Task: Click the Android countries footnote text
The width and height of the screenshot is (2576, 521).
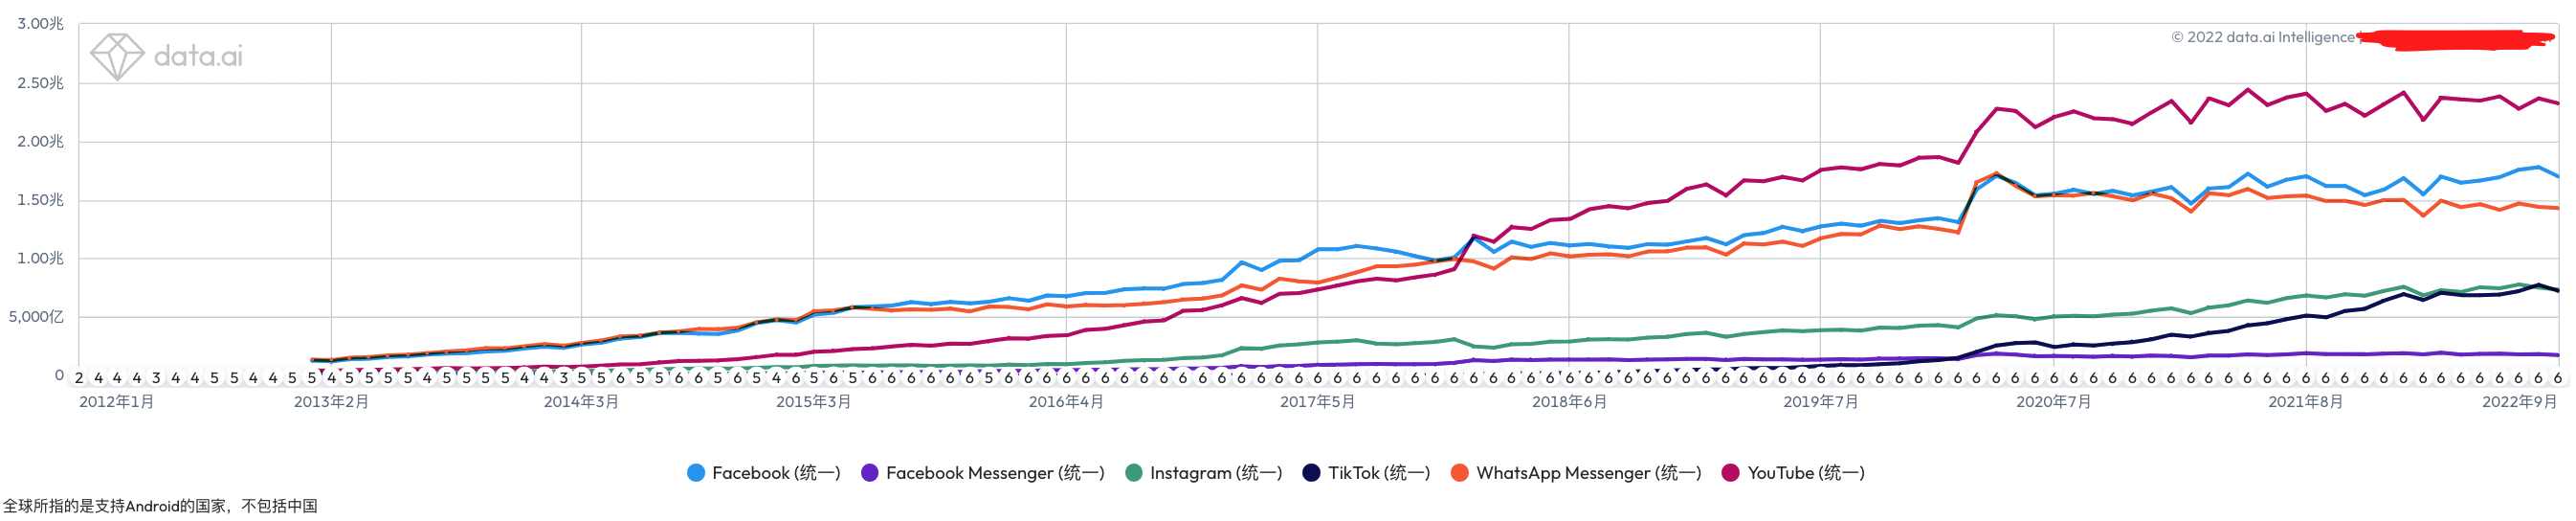Action: coord(160,506)
